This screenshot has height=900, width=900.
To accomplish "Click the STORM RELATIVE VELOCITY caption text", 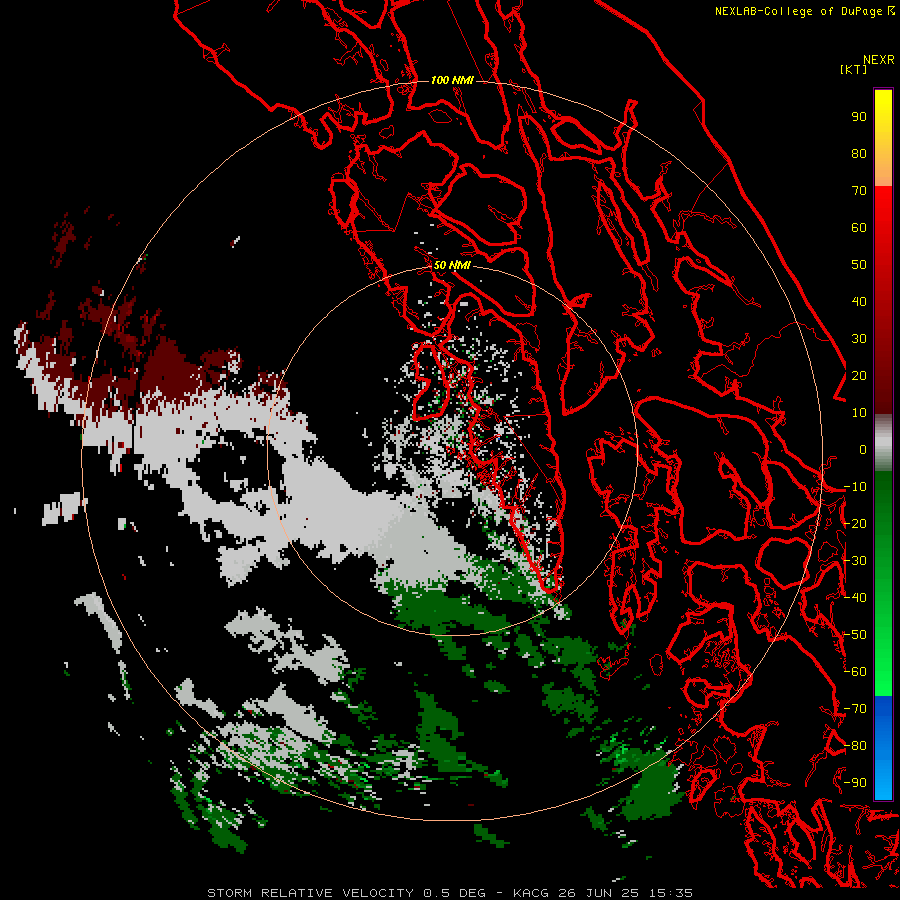I will point(310,893).
